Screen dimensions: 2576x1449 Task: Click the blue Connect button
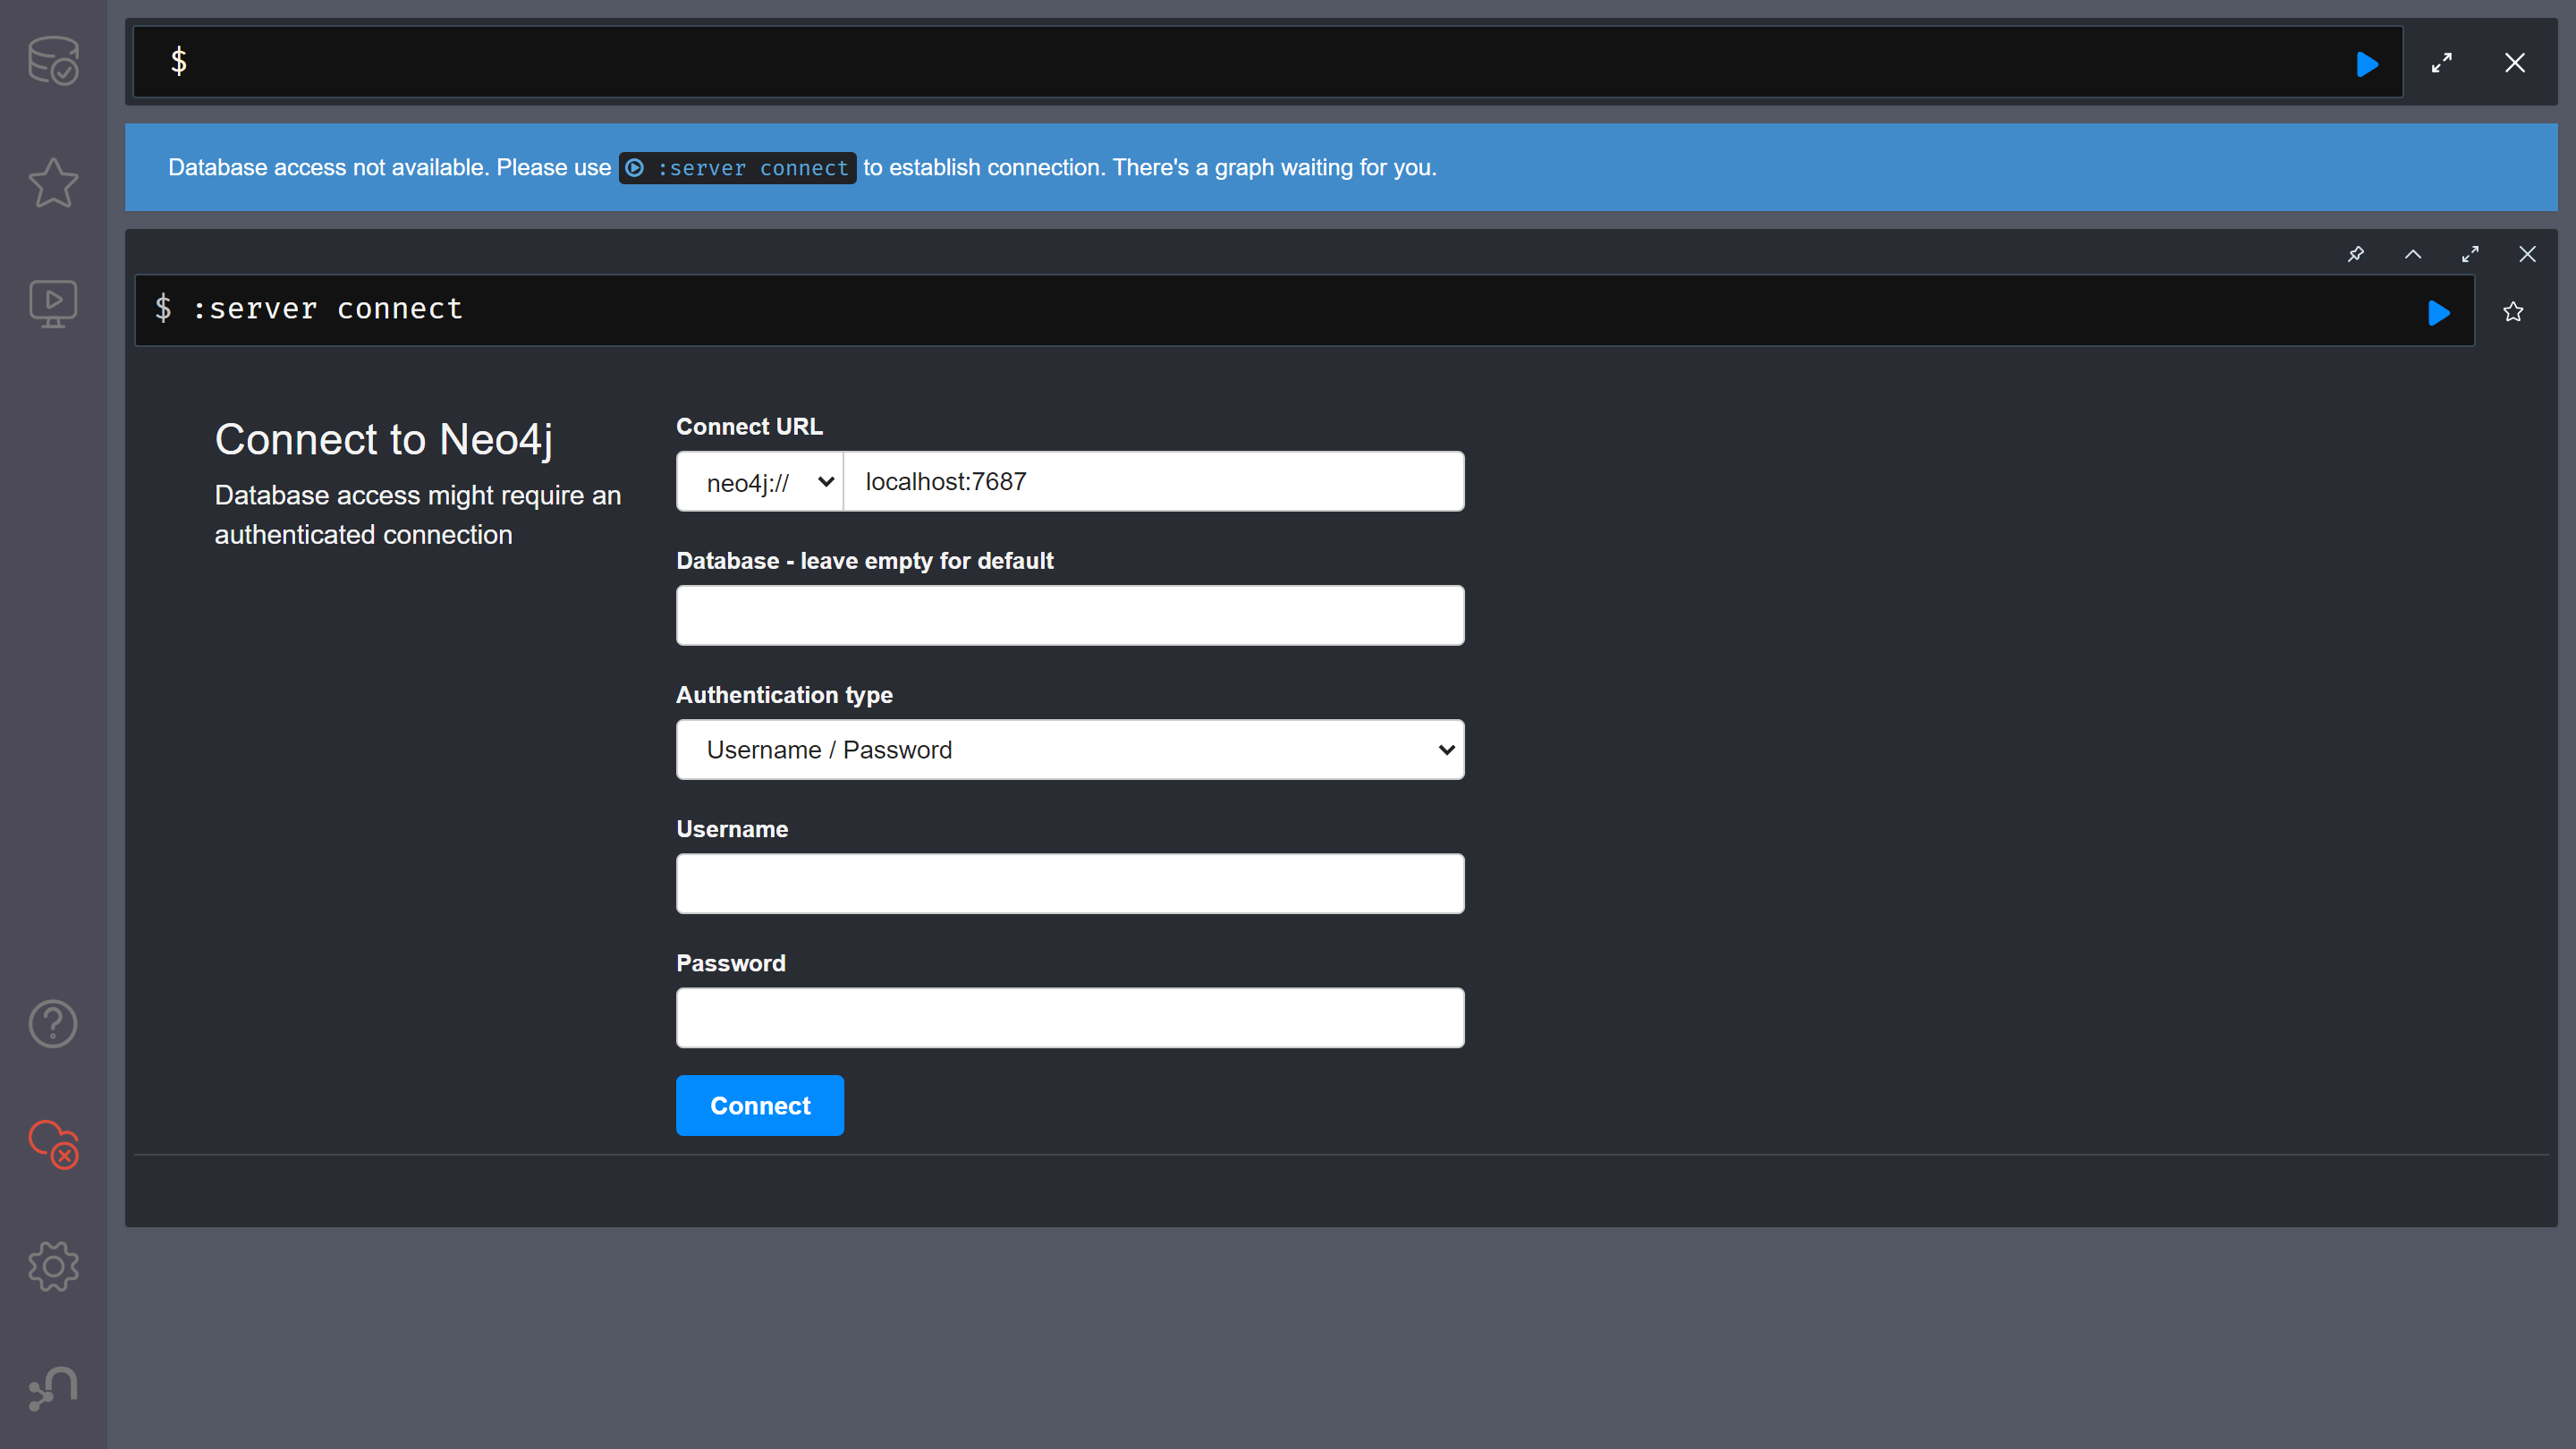coord(759,1105)
